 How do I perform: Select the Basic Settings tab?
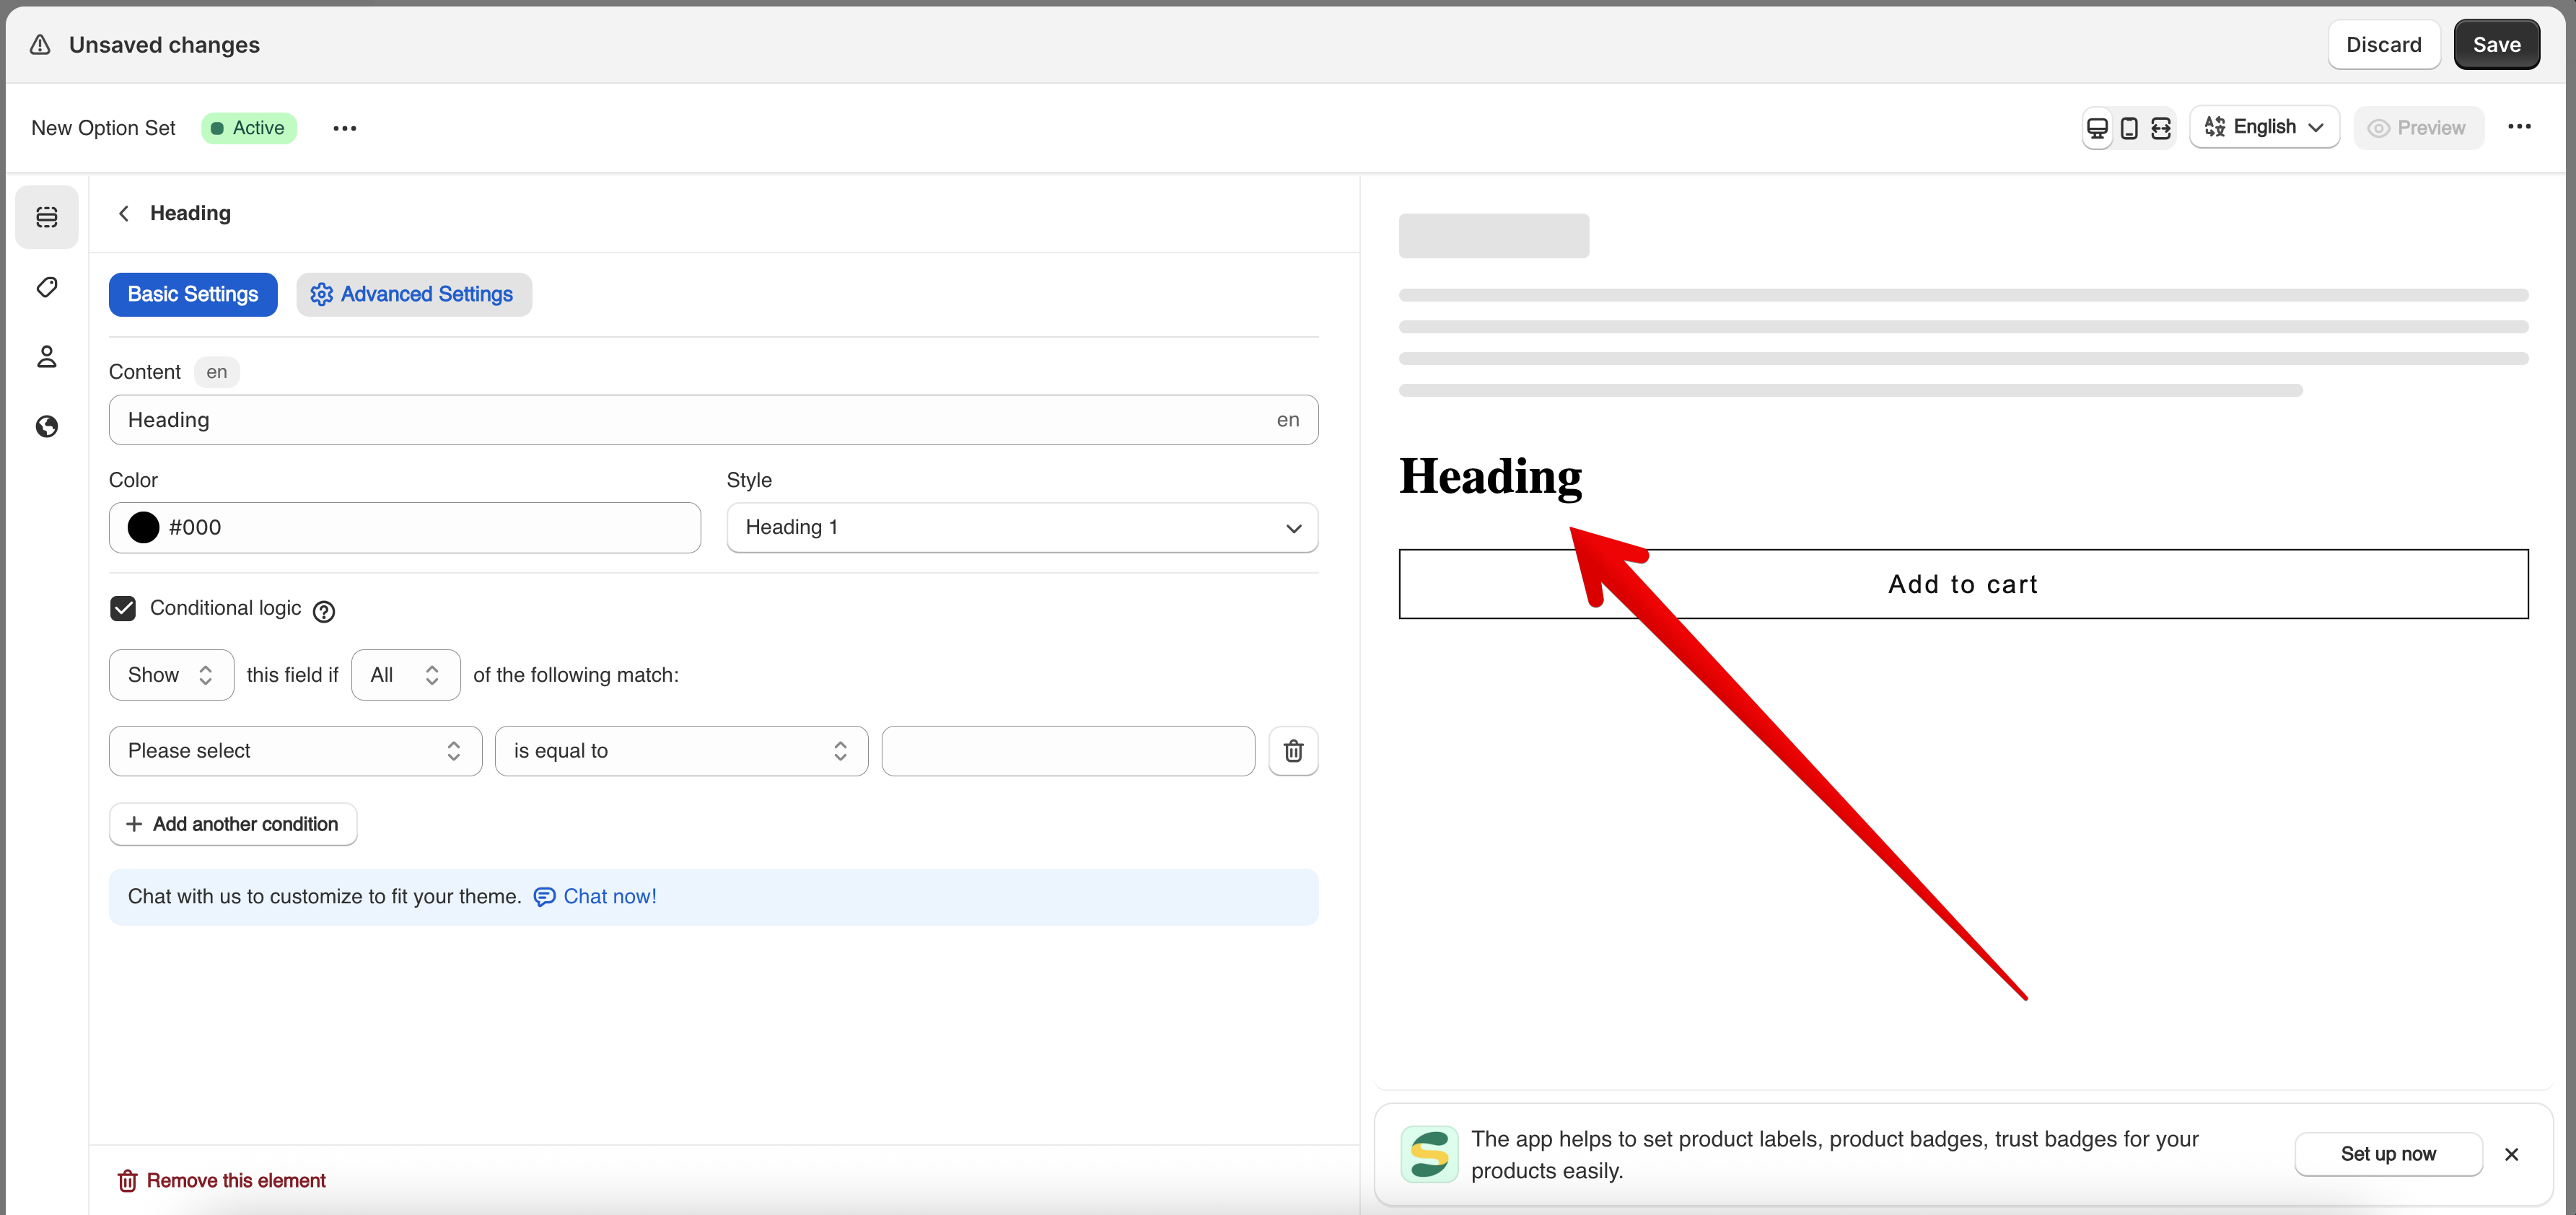click(193, 295)
